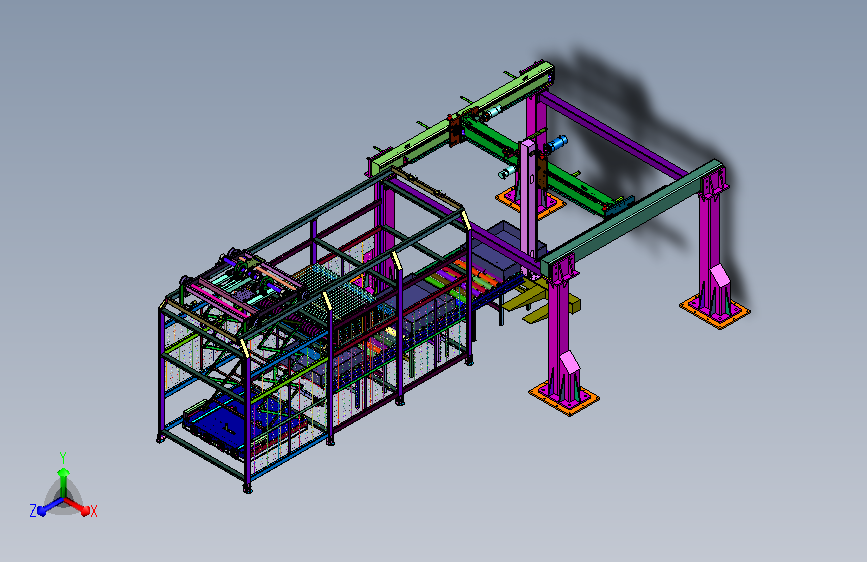Select the light green overhead gantry rail beam
The image size is (867, 562).
tap(462, 119)
